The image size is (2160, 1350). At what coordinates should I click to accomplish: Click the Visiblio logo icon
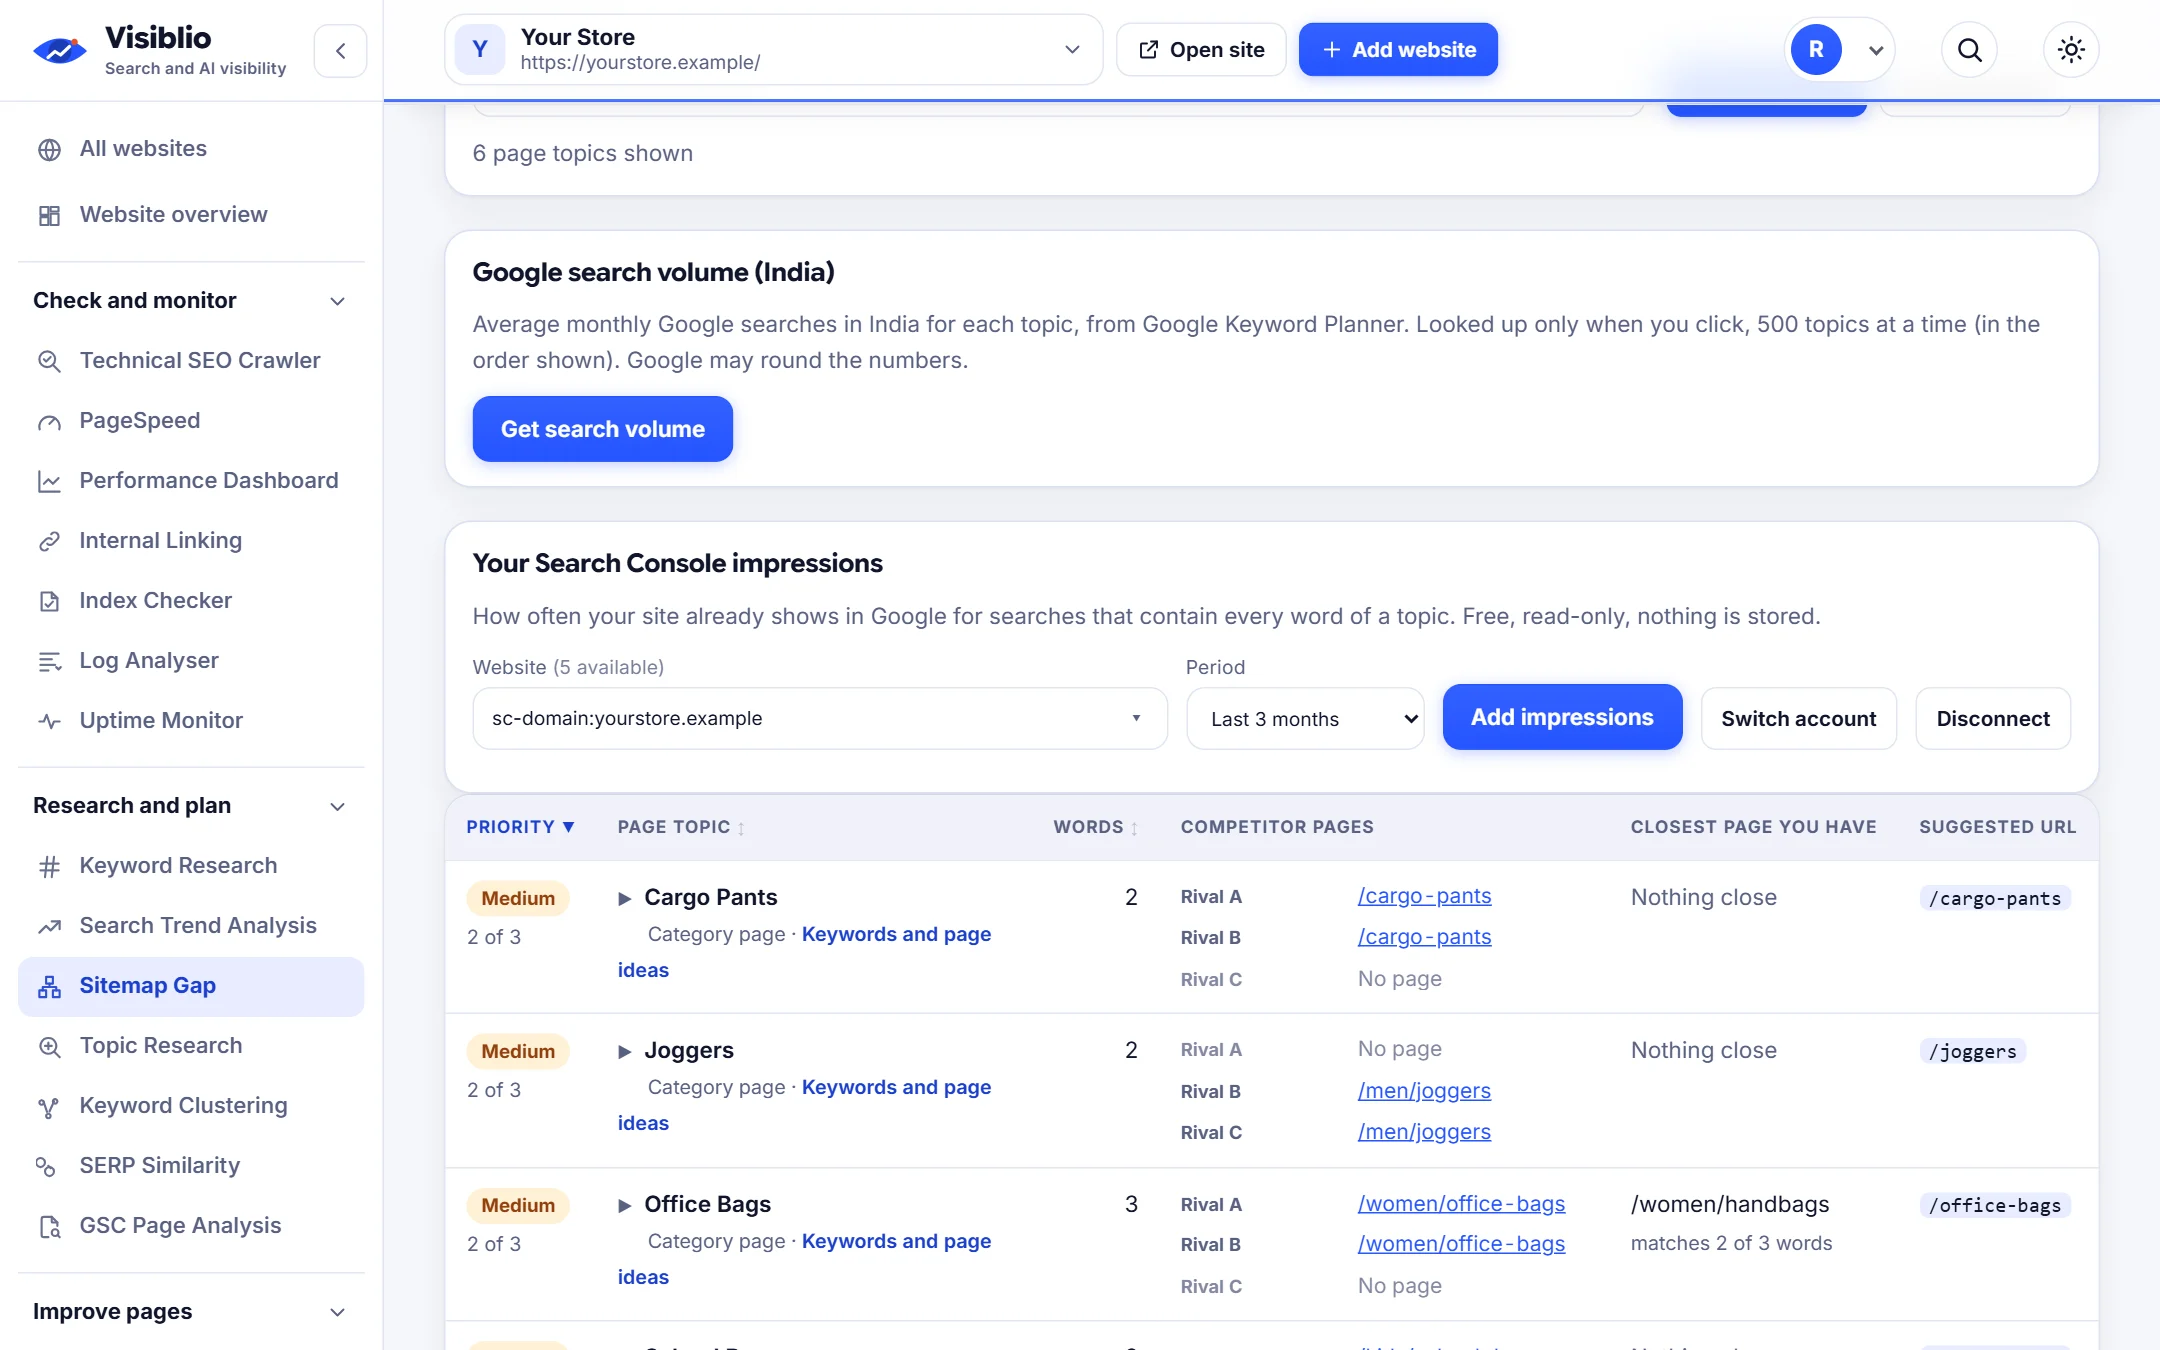(60, 49)
